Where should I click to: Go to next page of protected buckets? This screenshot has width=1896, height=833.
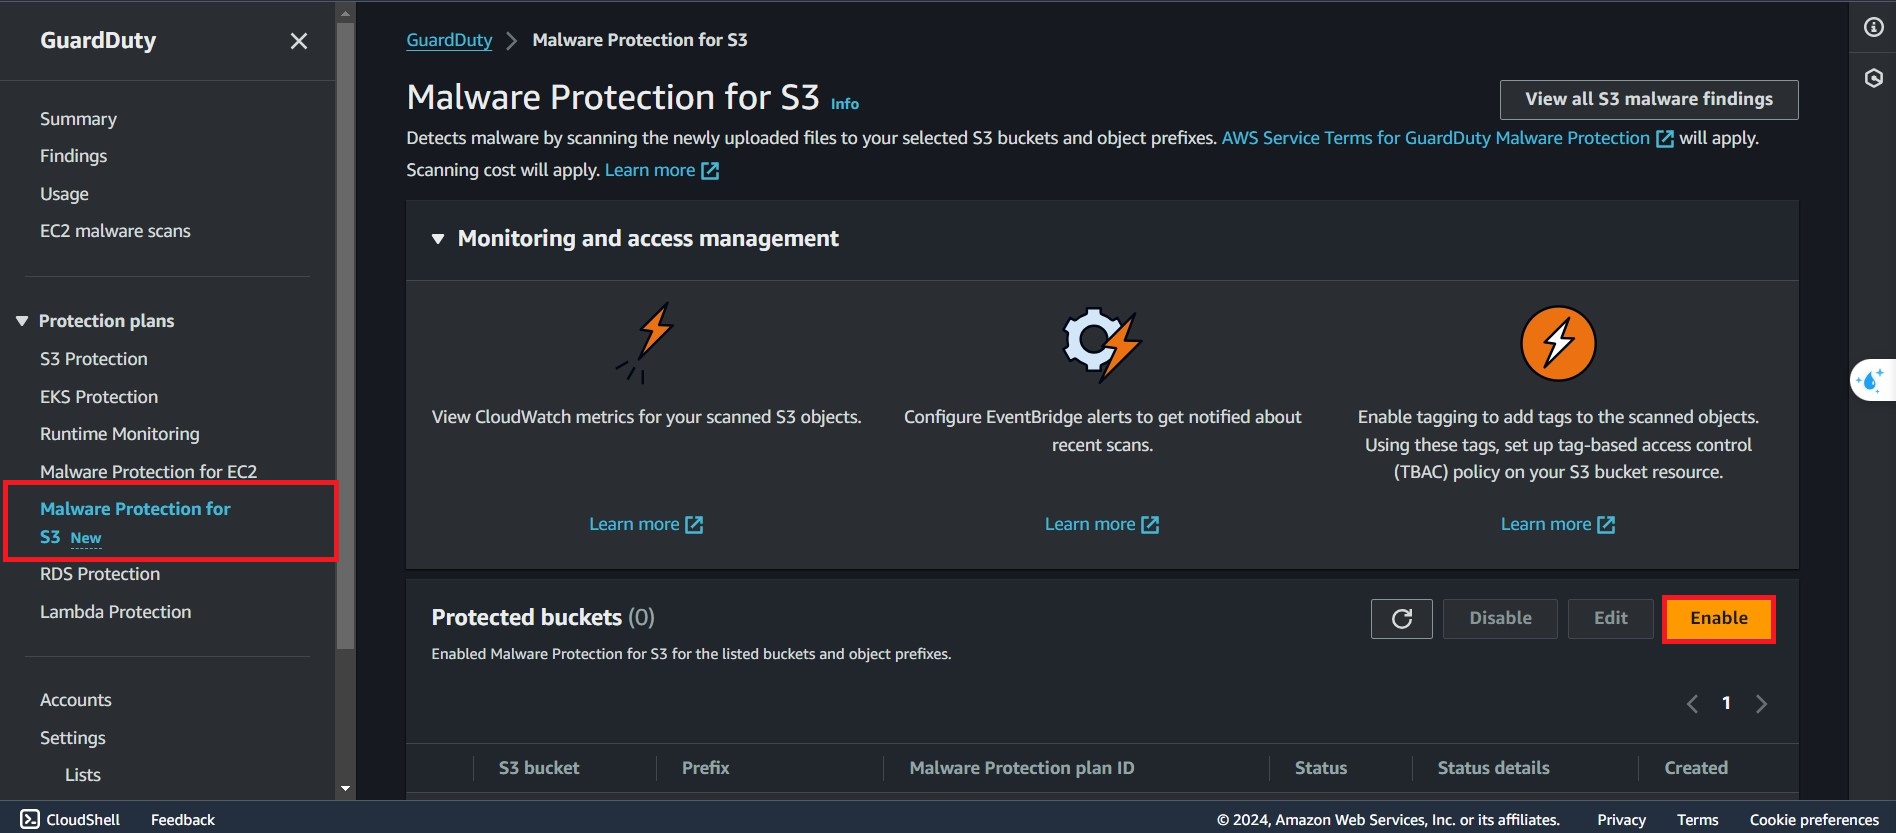1761,704
